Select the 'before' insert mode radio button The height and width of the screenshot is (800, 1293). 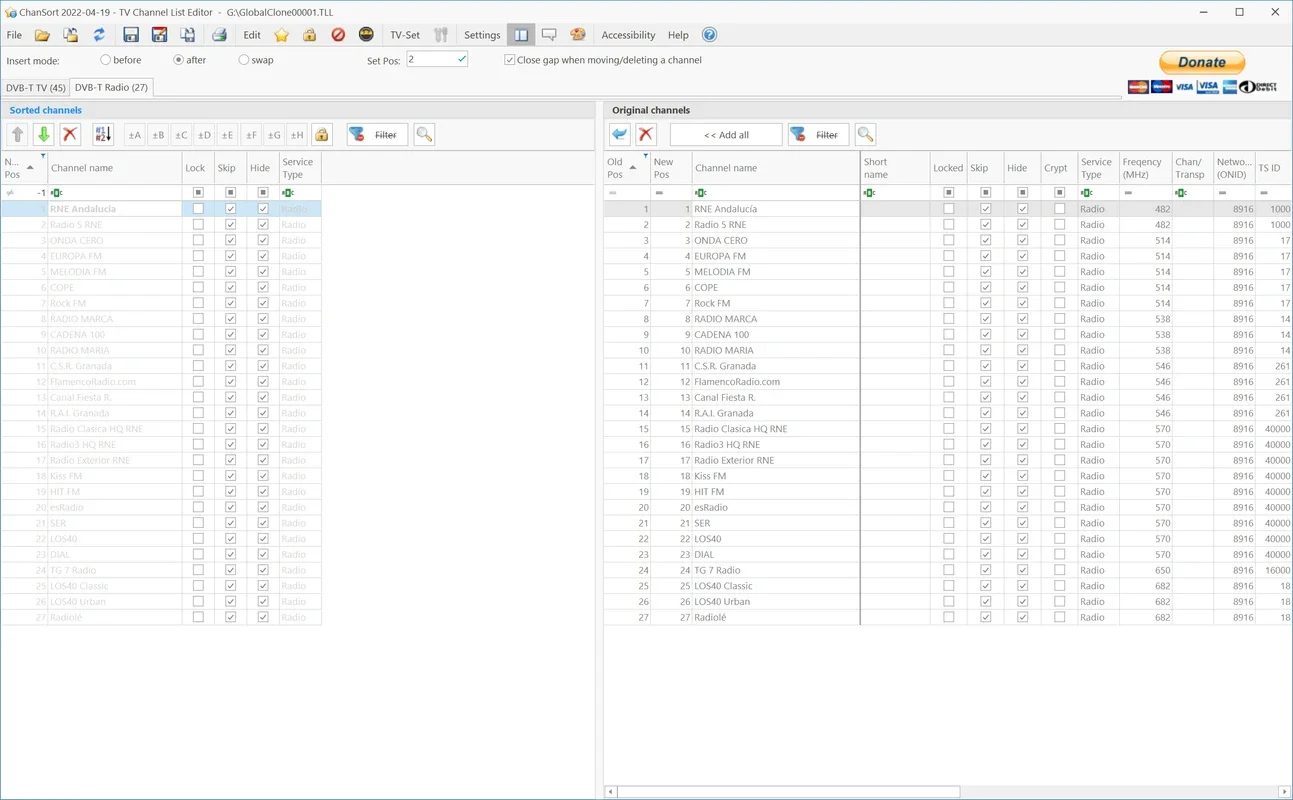point(106,60)
